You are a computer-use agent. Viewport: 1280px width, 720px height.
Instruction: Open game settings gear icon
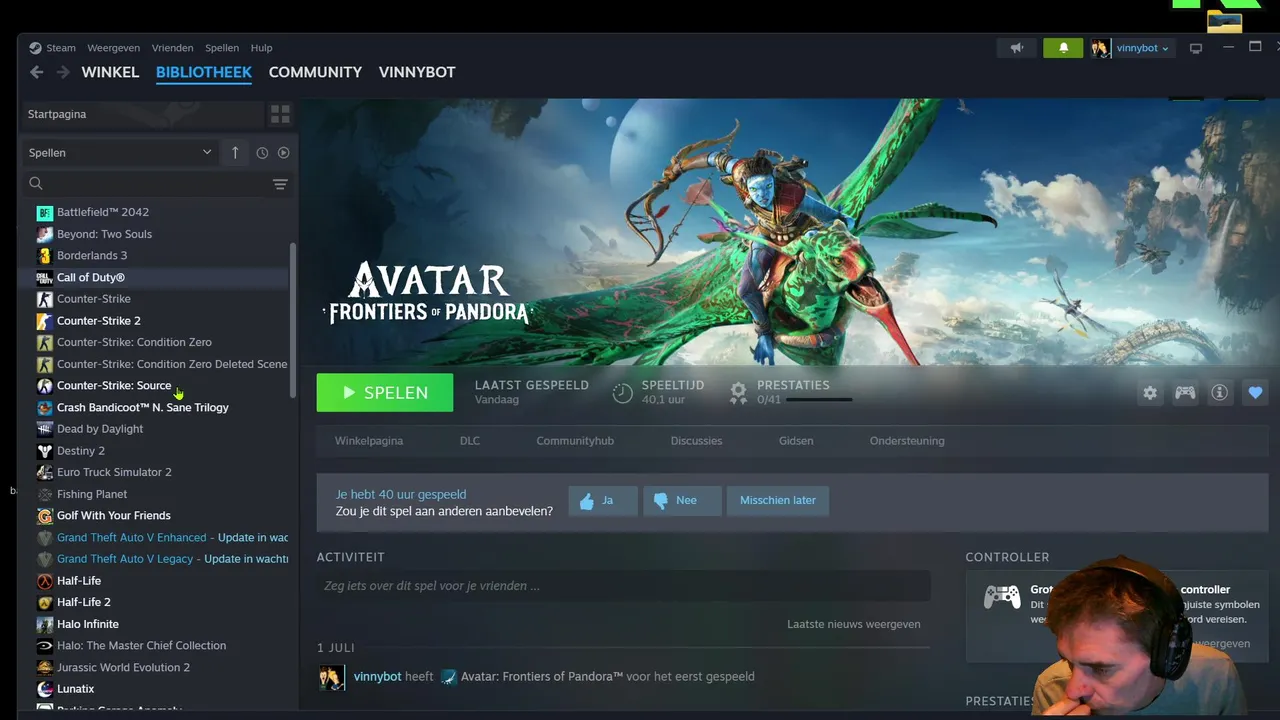click(1150, 393)
